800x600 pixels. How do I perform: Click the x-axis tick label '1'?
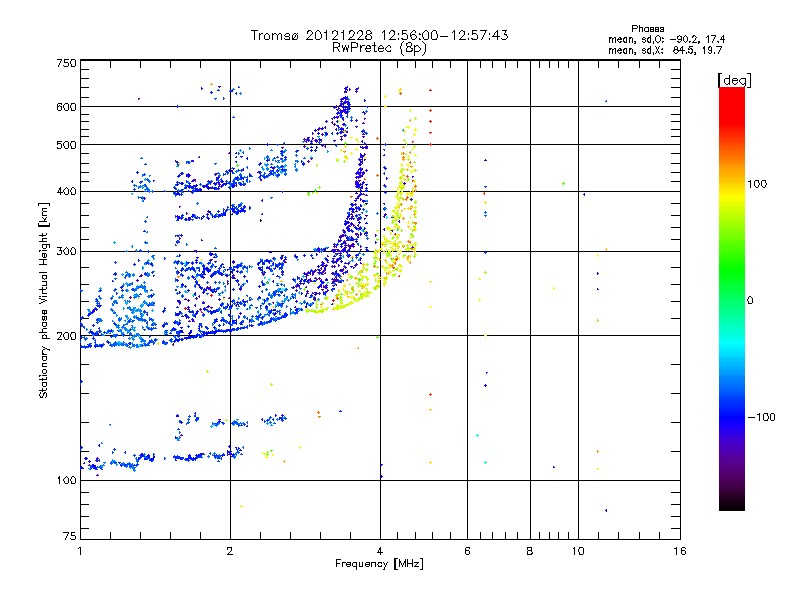pos(80,551)
